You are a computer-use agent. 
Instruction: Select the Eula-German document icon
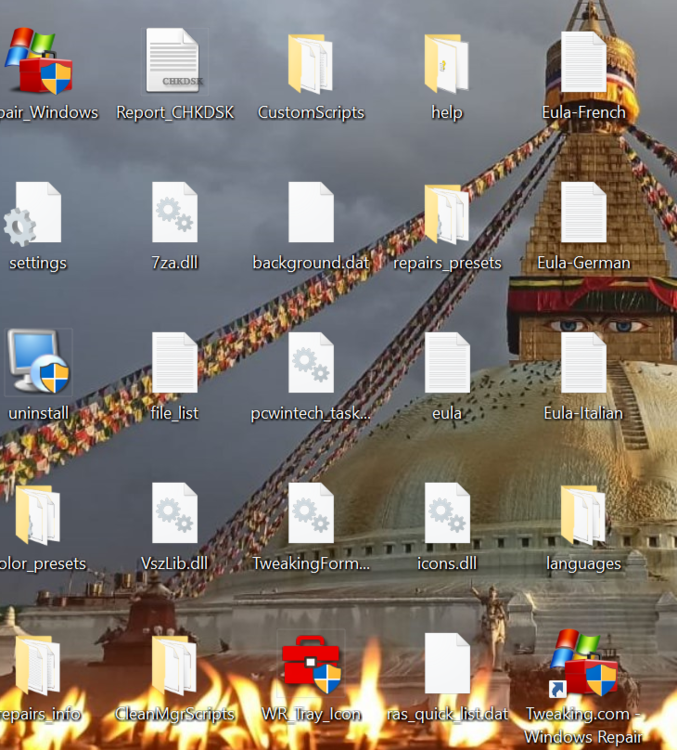point(583,212)
